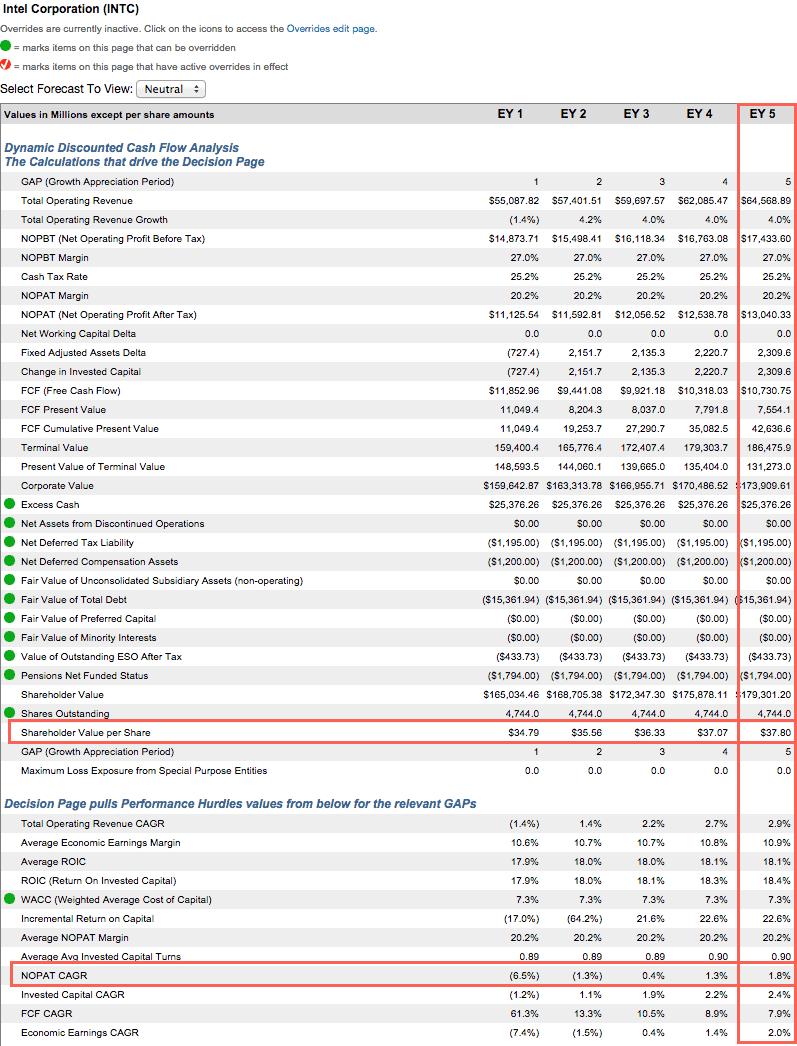Viewport: 797px width, 1046px height.
Task: Click EY 1 FCF CAGR value 61.3%
Action: coord(526,1013)
